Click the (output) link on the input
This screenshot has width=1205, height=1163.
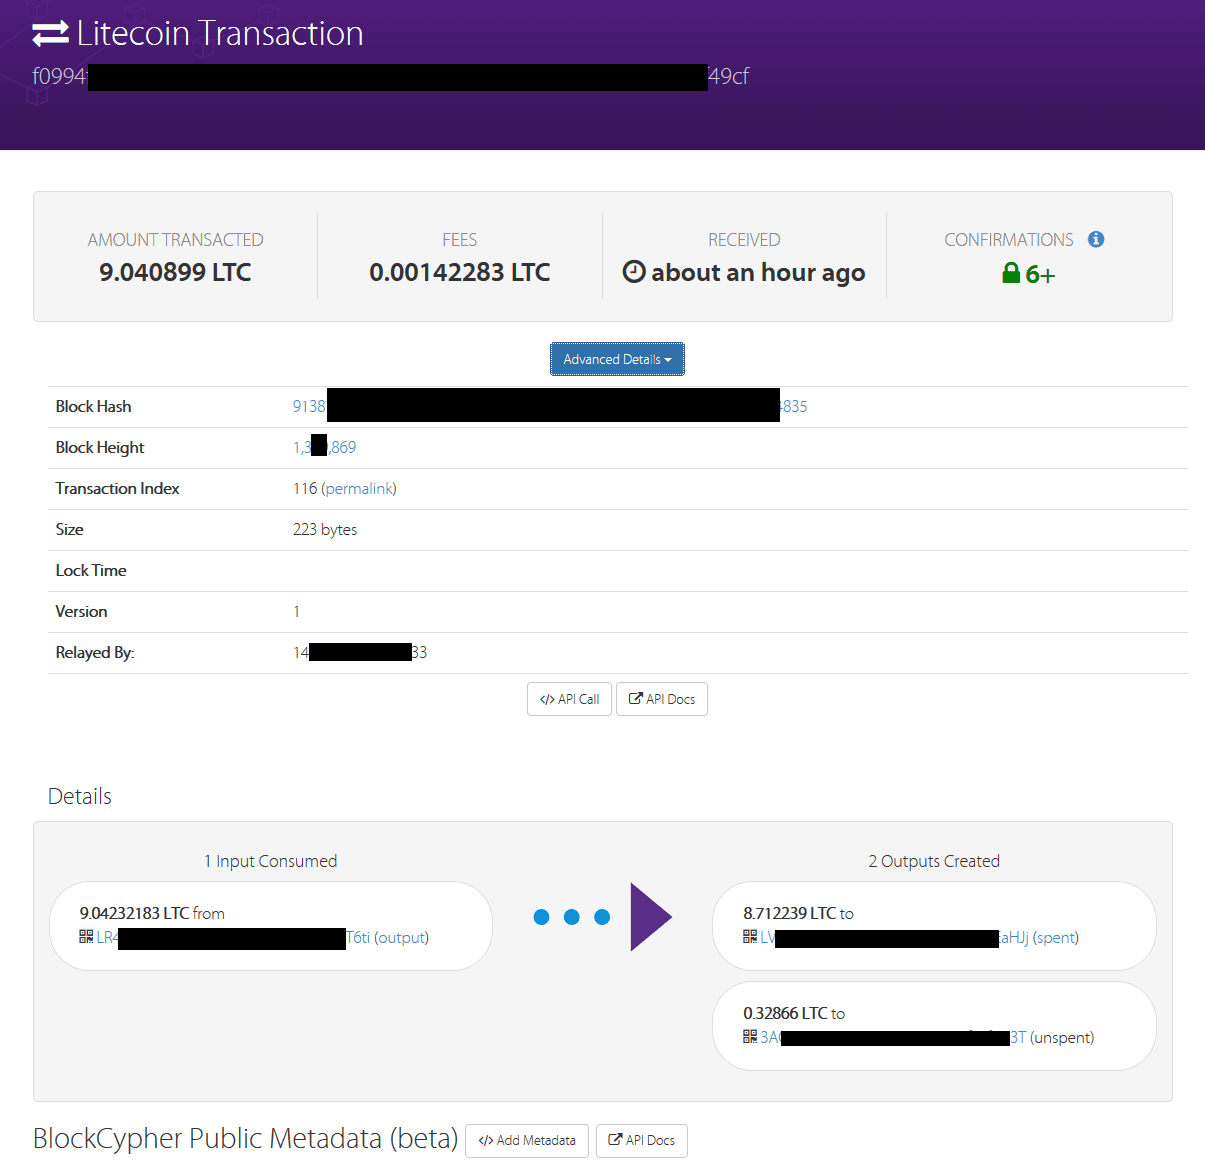coord(402,937)
